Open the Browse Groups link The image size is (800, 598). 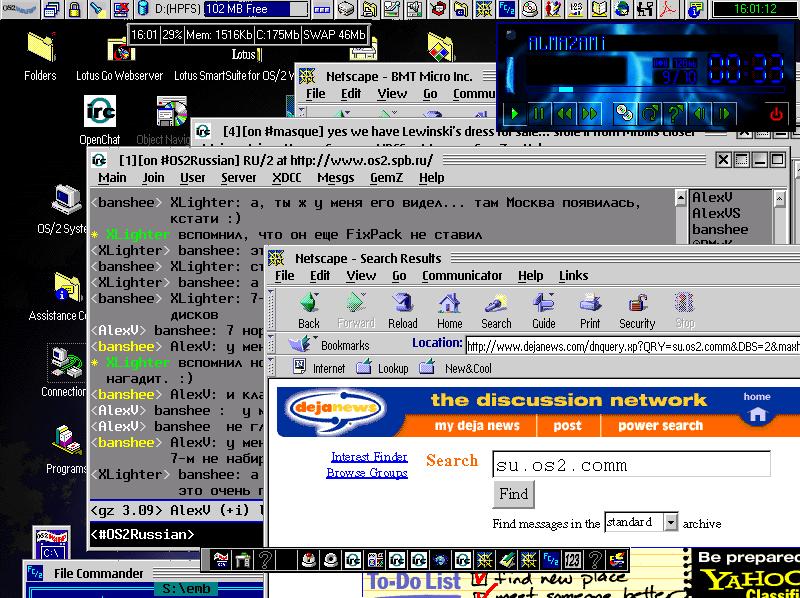[x=367, y=473]
